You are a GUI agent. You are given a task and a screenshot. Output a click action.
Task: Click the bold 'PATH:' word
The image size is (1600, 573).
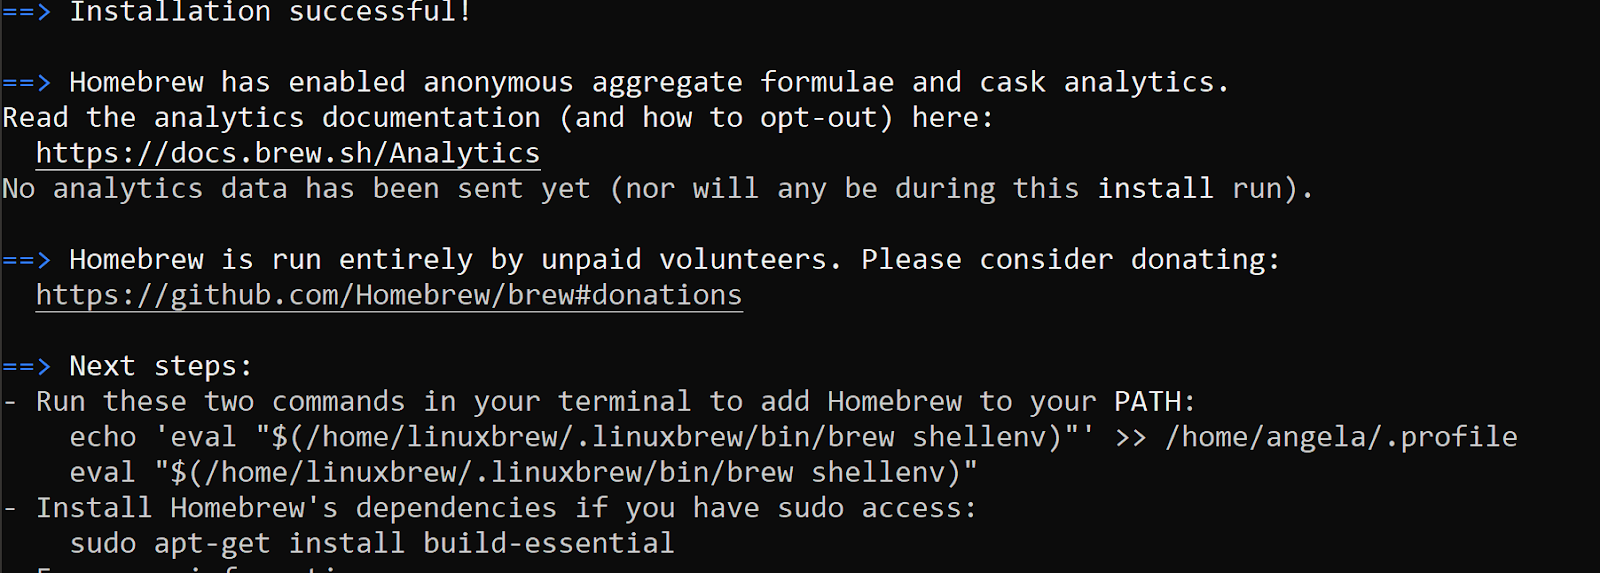[1154, 401]
